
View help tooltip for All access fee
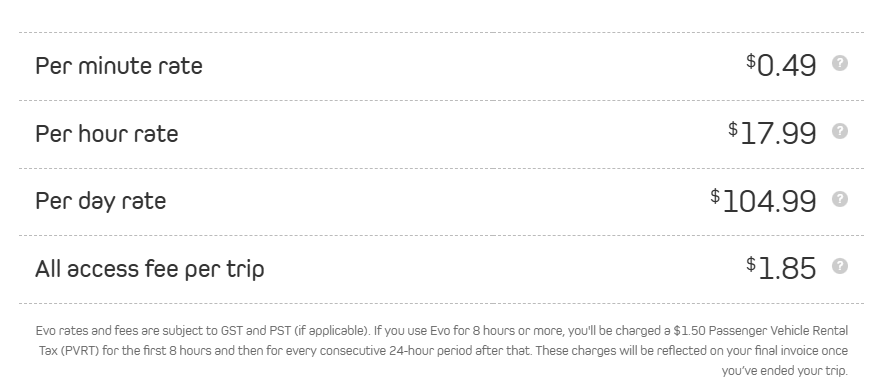click(839, 266)
